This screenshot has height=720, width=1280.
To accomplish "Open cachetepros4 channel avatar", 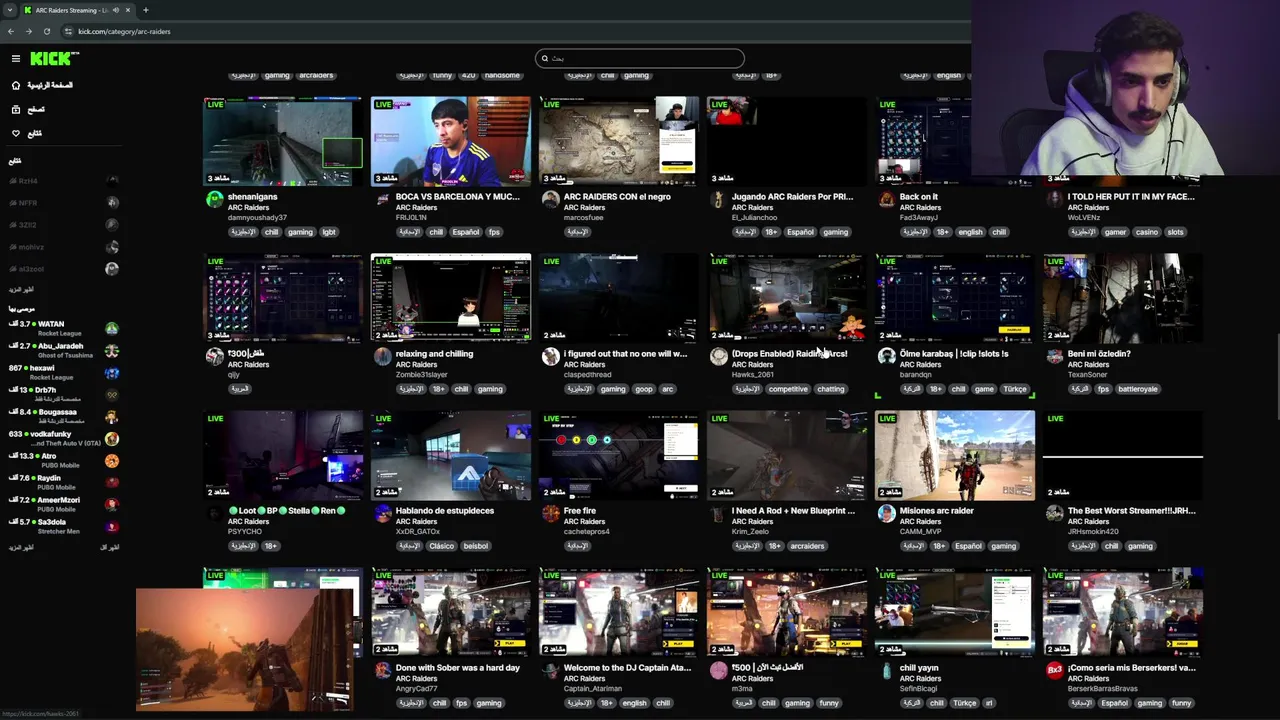I will tap(550, 514).
